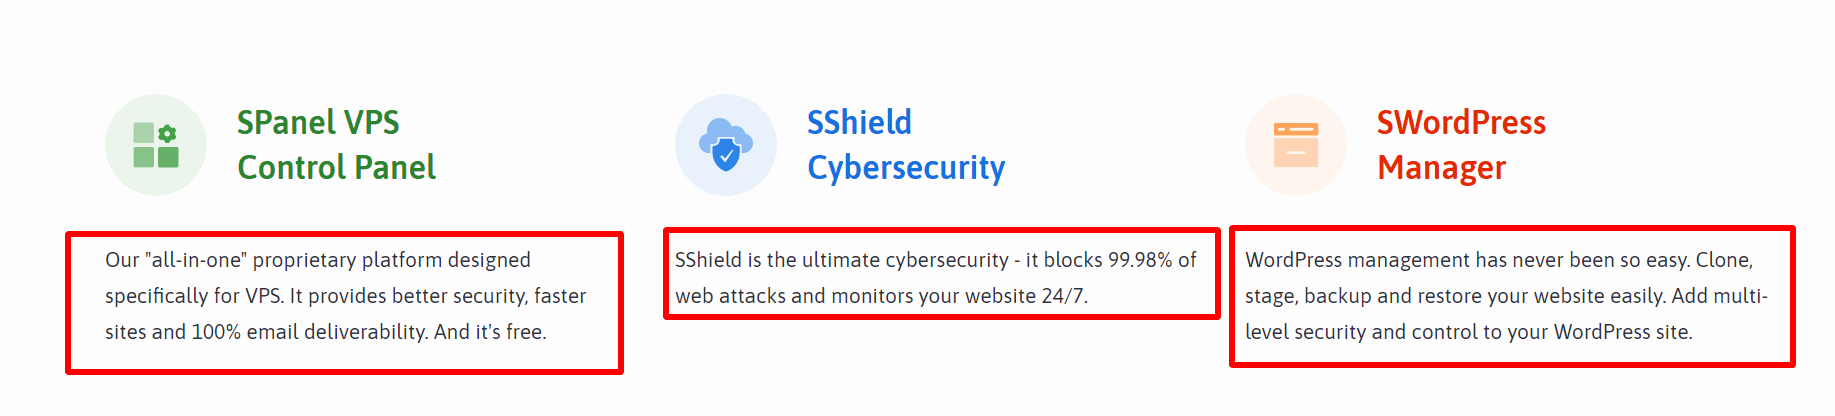Click the small gear in SPanel icon

167,133
